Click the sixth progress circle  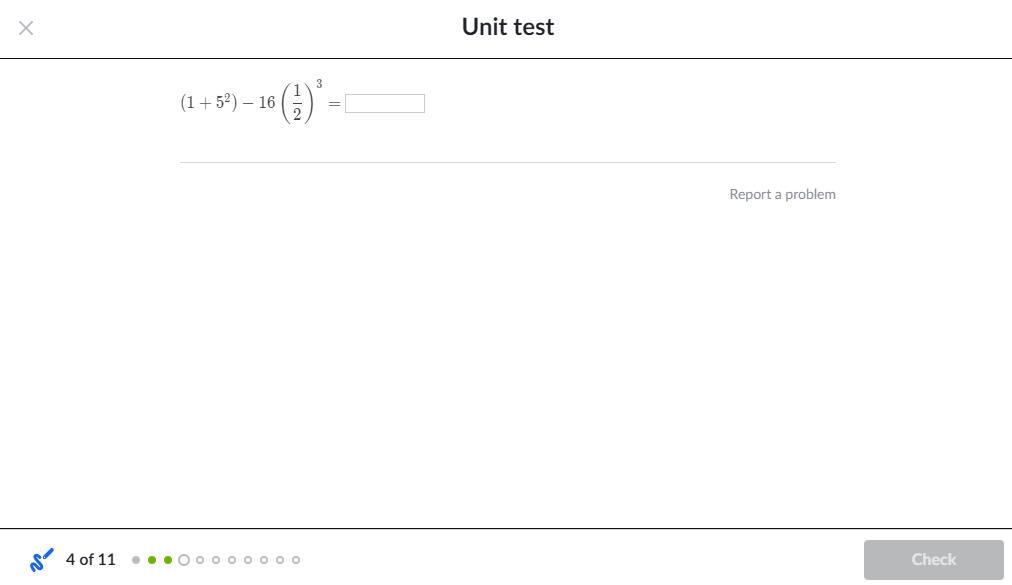pos(216,560)
